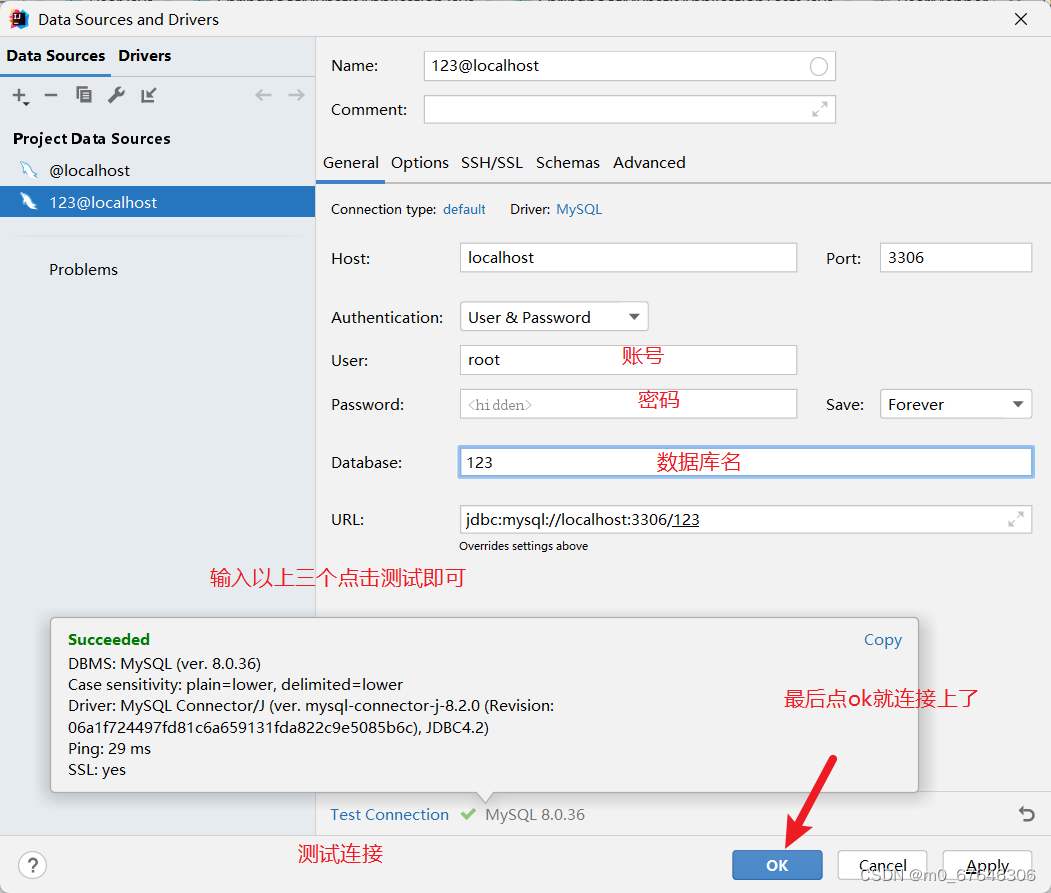Click Project Data Sources heading
1051x893 pixels.
click(x=92, y=139)
